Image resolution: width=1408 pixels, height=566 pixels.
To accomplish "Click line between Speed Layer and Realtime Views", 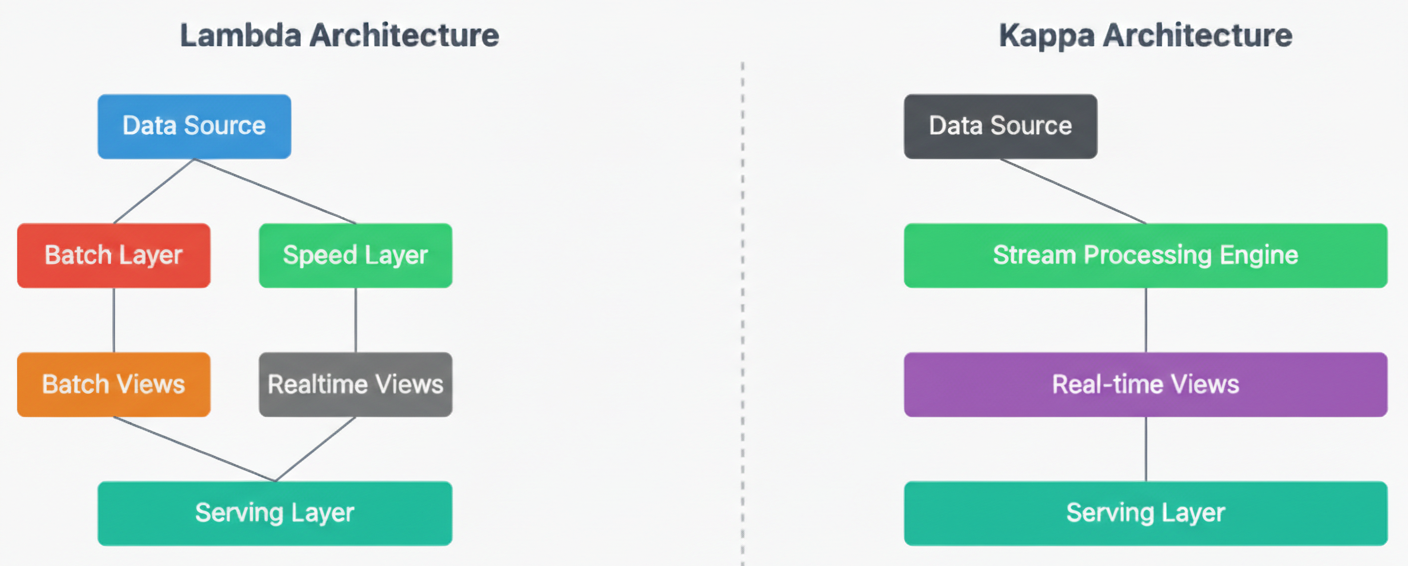I will pos(356,320).
